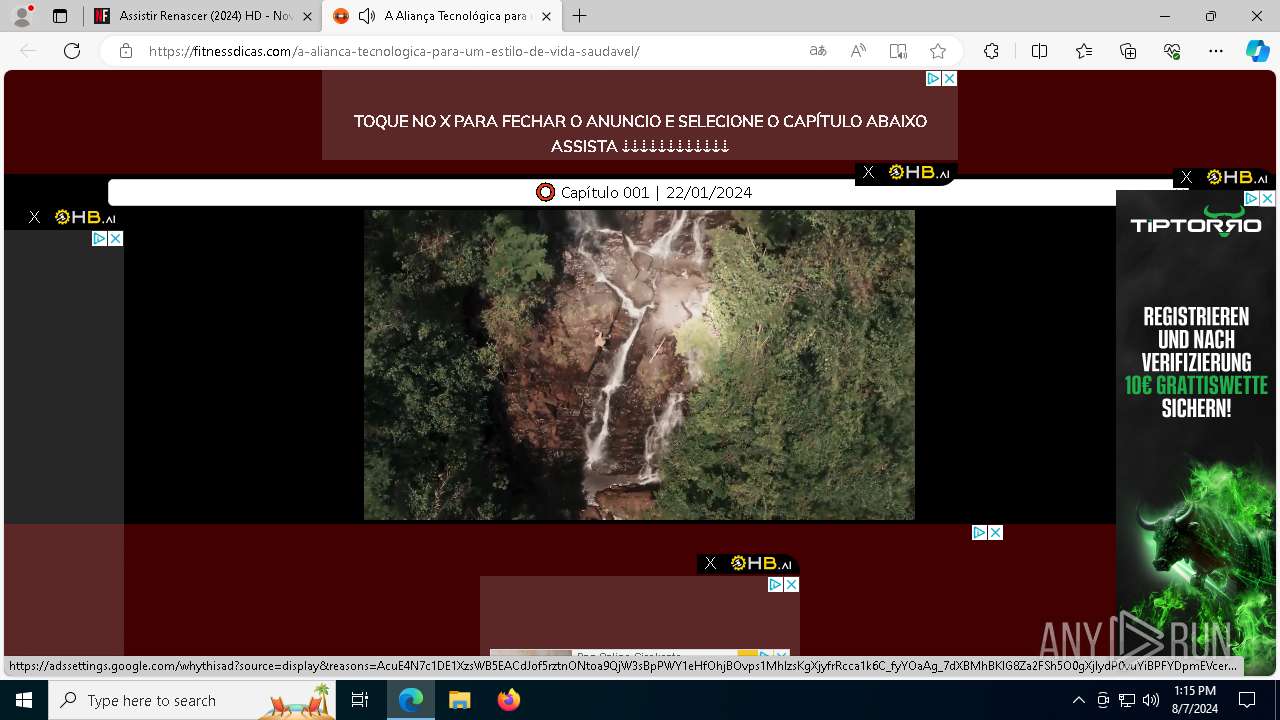Launch Firefox from the taskbar

[x=509, y=700]
